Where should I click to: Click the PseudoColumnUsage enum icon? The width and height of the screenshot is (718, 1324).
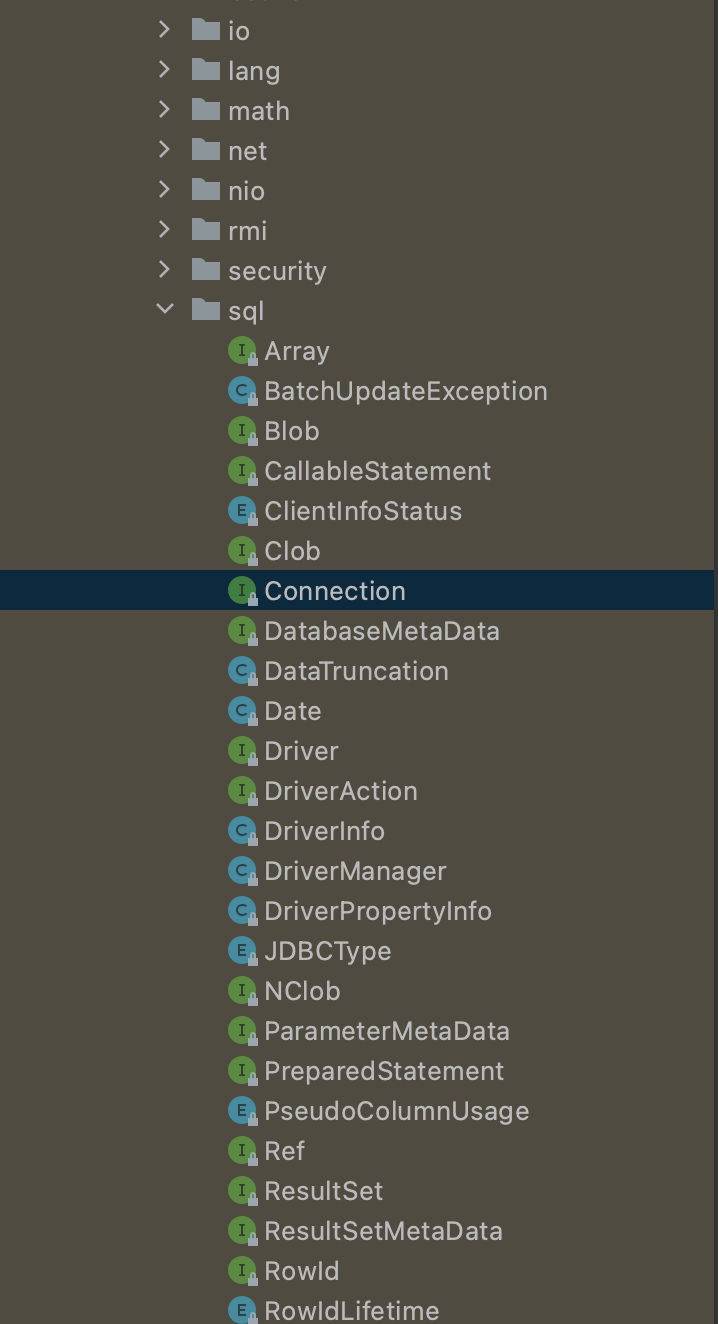(x=242, y=1111)
